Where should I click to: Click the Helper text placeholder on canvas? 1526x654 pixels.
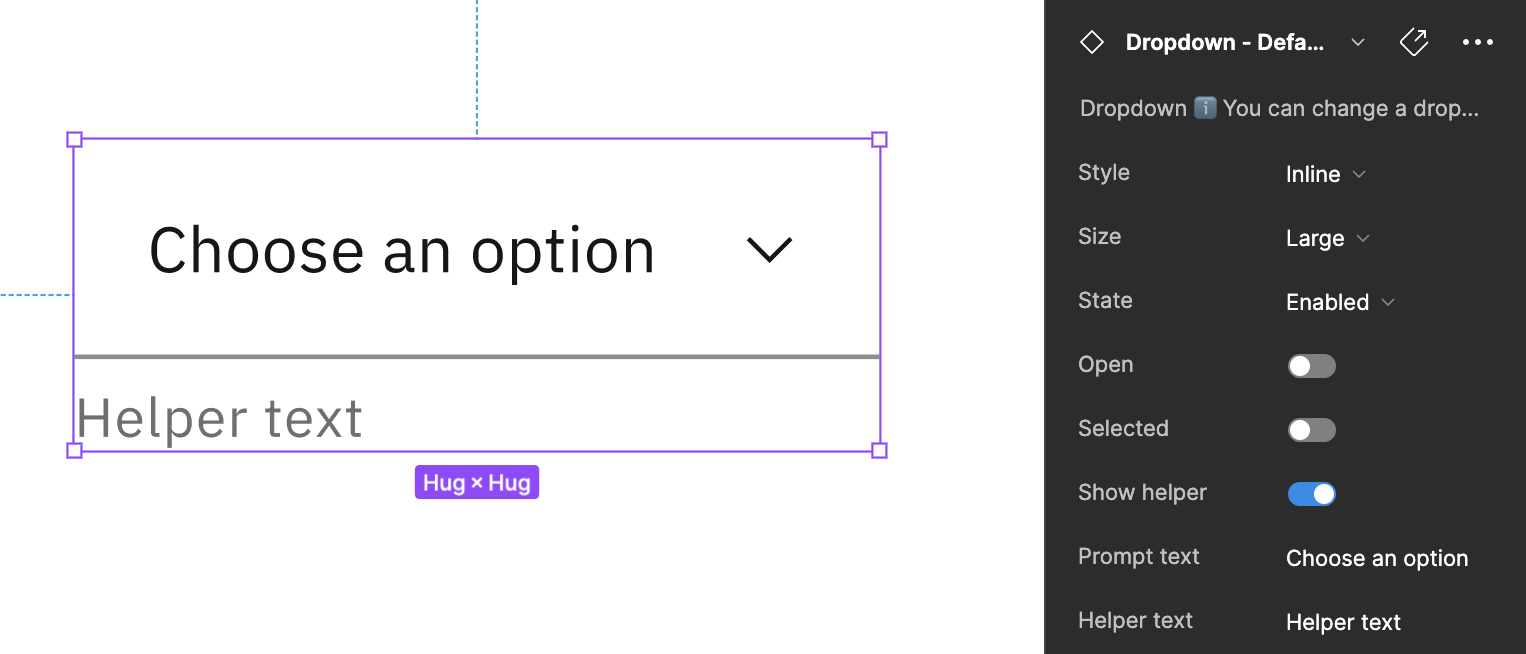218,417
